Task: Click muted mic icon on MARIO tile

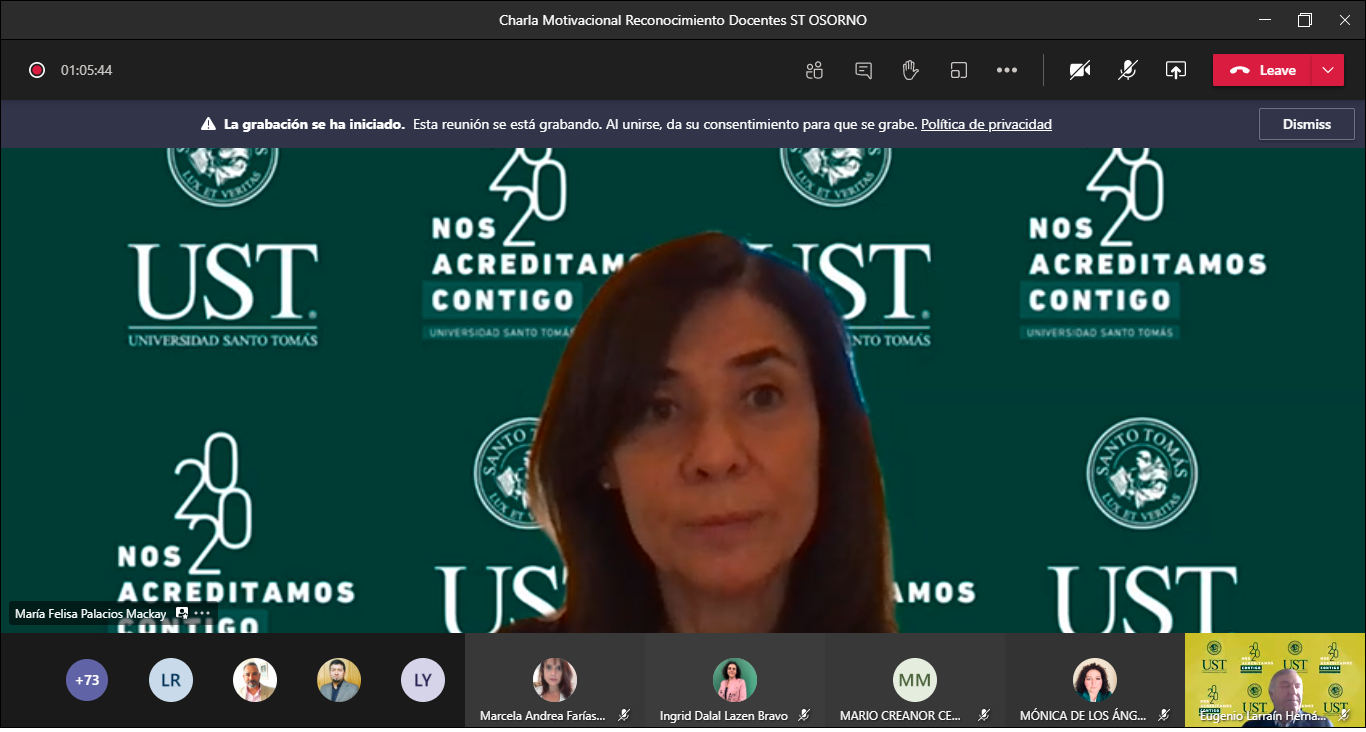Action: click(x=984, y=715)
